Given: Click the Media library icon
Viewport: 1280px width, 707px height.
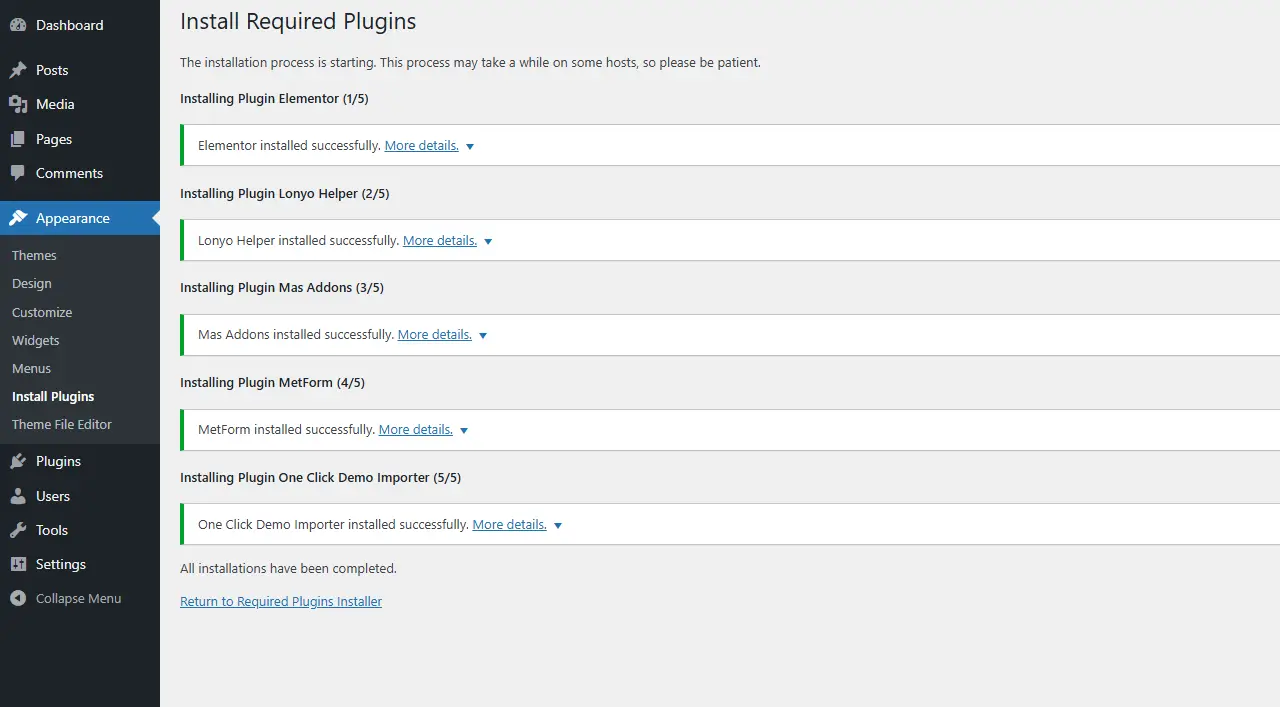Looking at the screenshot, I should 18,104.
